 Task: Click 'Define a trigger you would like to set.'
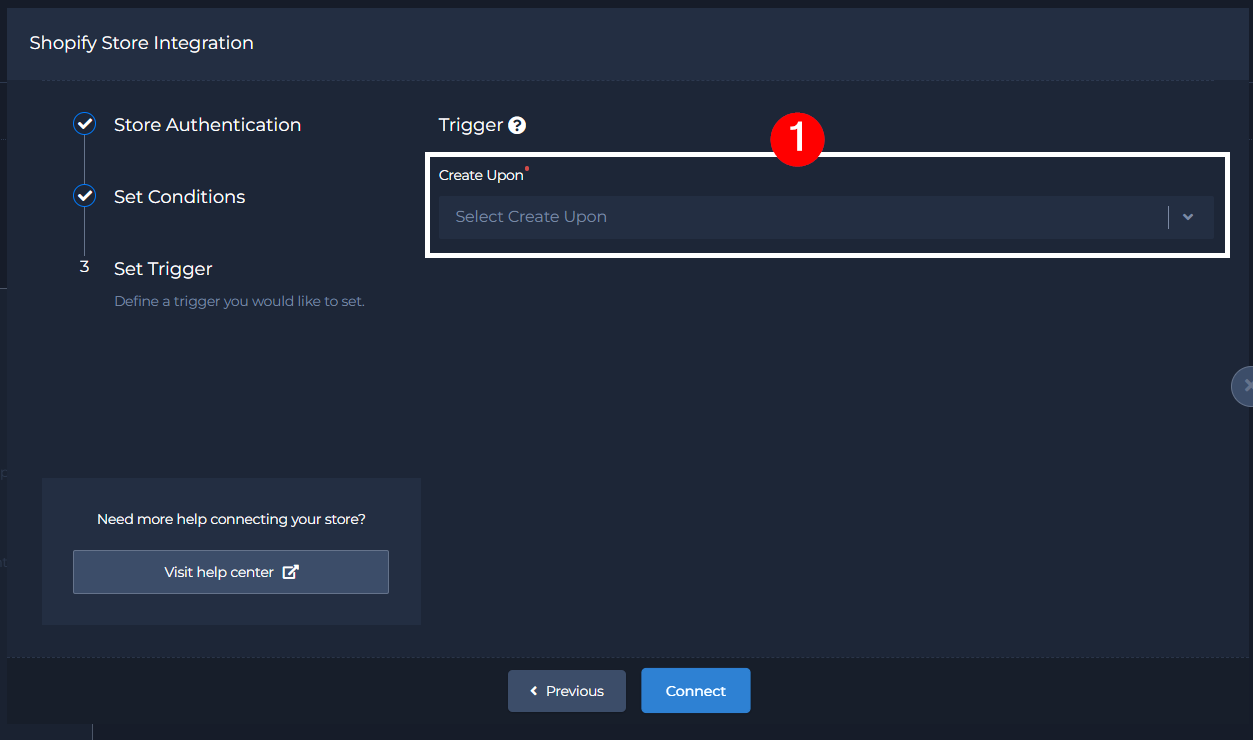[x=239, y=301]
